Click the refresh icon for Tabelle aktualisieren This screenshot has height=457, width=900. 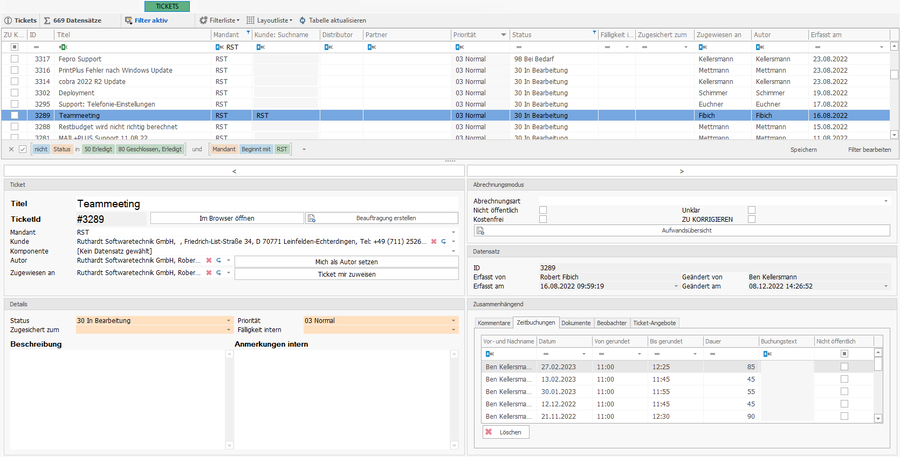click(302, 21)
